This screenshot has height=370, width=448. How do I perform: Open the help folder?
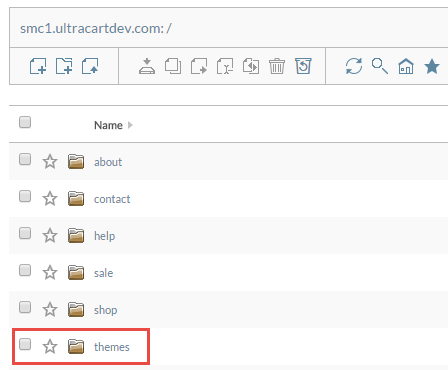[104, 236]
